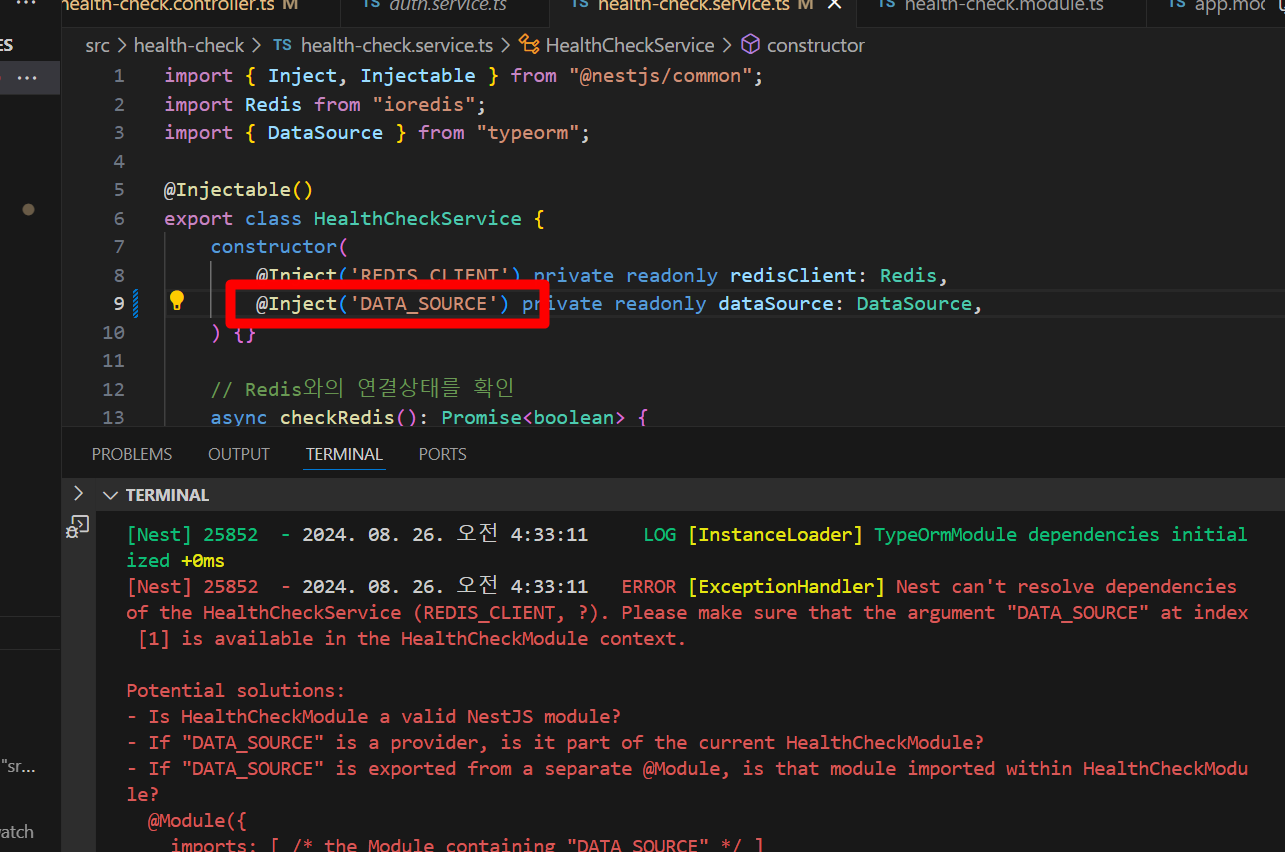Click "Potential solutions:" in the terminal
The height and width of the screenshot is (852, 1285).
pyautogui.click(x=235, y=691)
